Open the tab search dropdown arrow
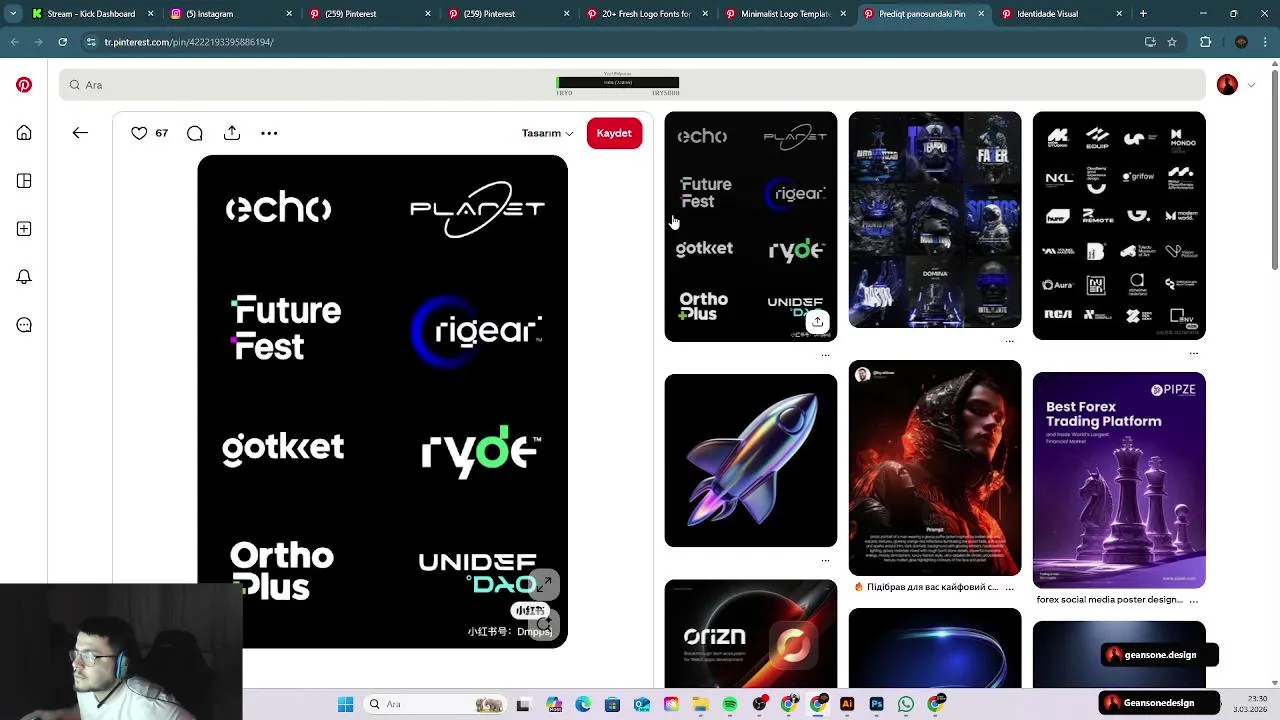This screenshot has width=1280, height=720. click(x=12, y=14)
